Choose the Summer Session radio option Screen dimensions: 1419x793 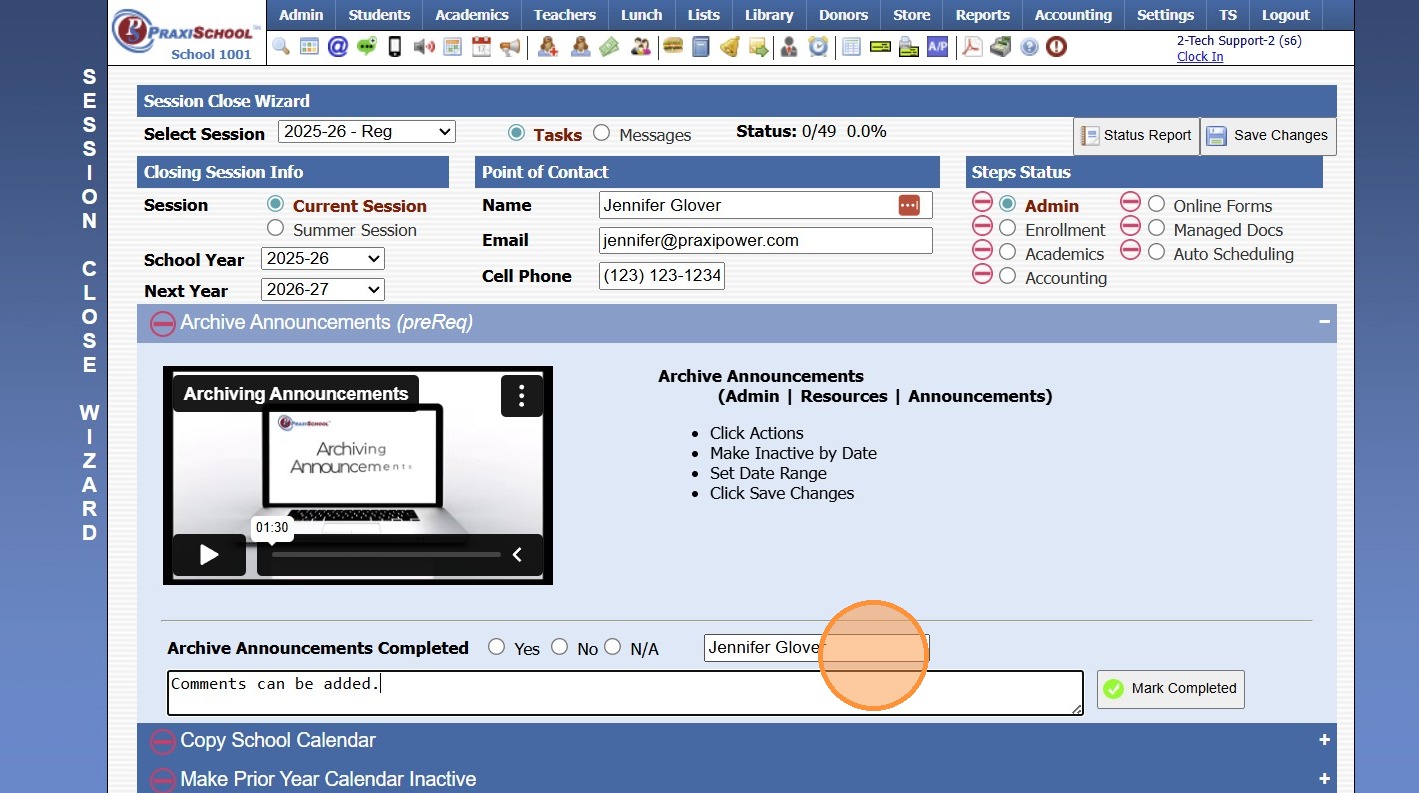pyautogui.click(x=275, y=228)
